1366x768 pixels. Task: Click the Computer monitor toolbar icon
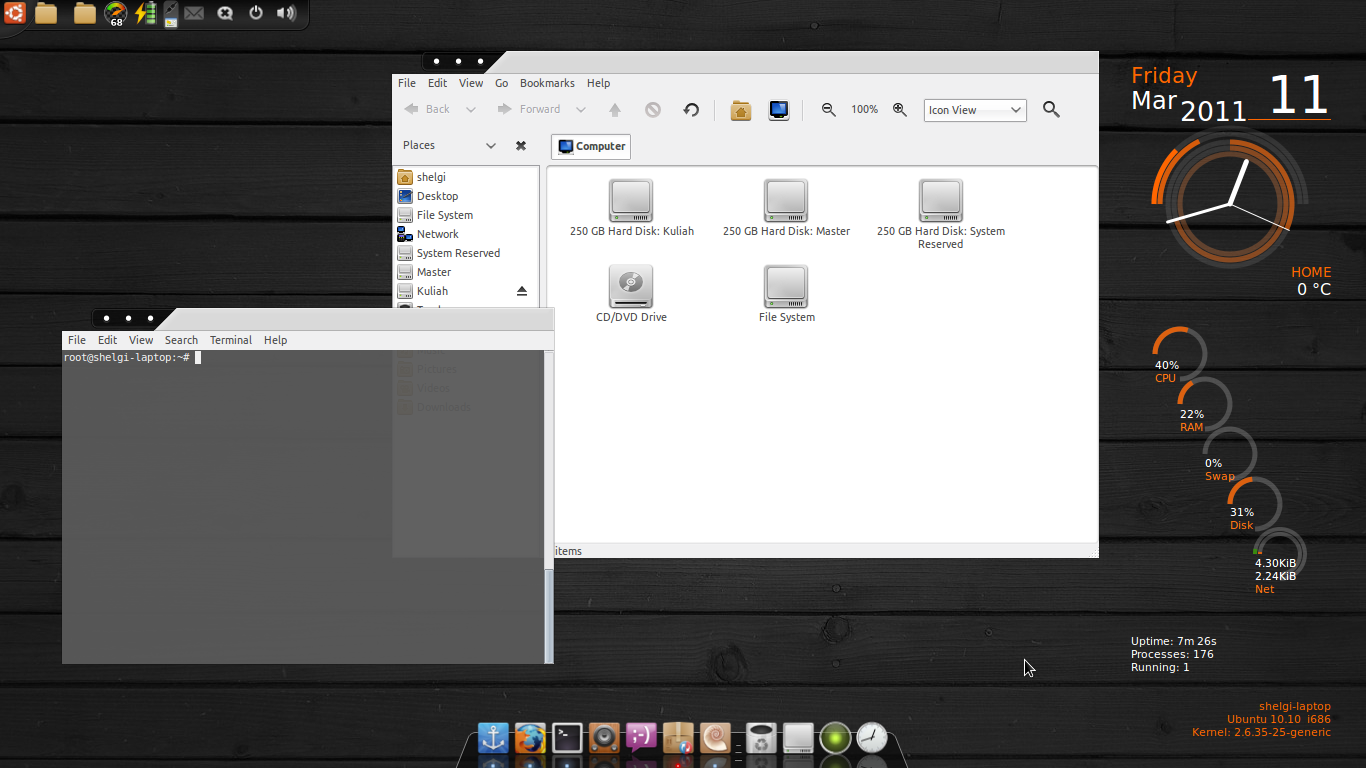click(x=779, y=110)
